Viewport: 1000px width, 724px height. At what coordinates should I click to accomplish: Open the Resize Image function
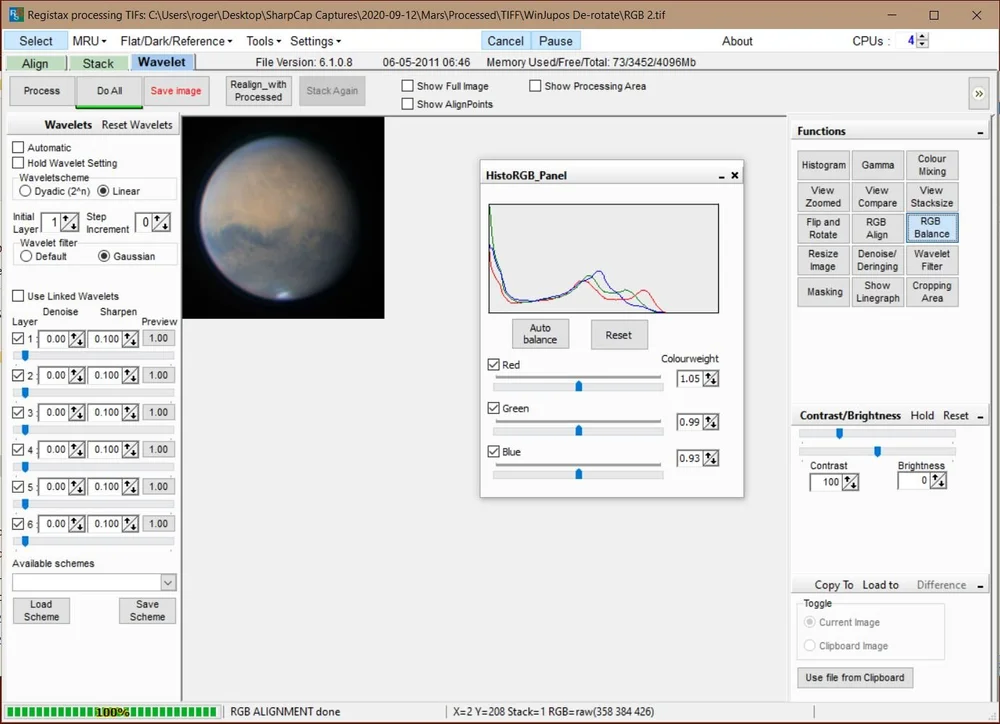[x=823, y=260]
